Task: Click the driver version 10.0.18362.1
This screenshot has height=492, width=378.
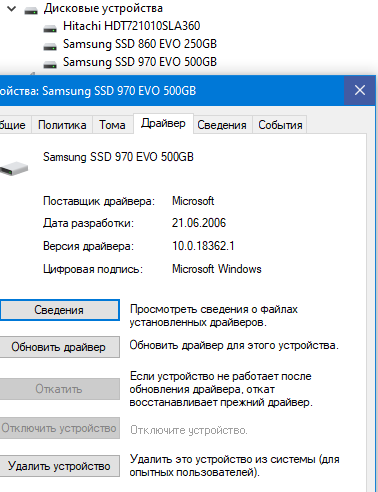Action: click(x=203, y=246)
